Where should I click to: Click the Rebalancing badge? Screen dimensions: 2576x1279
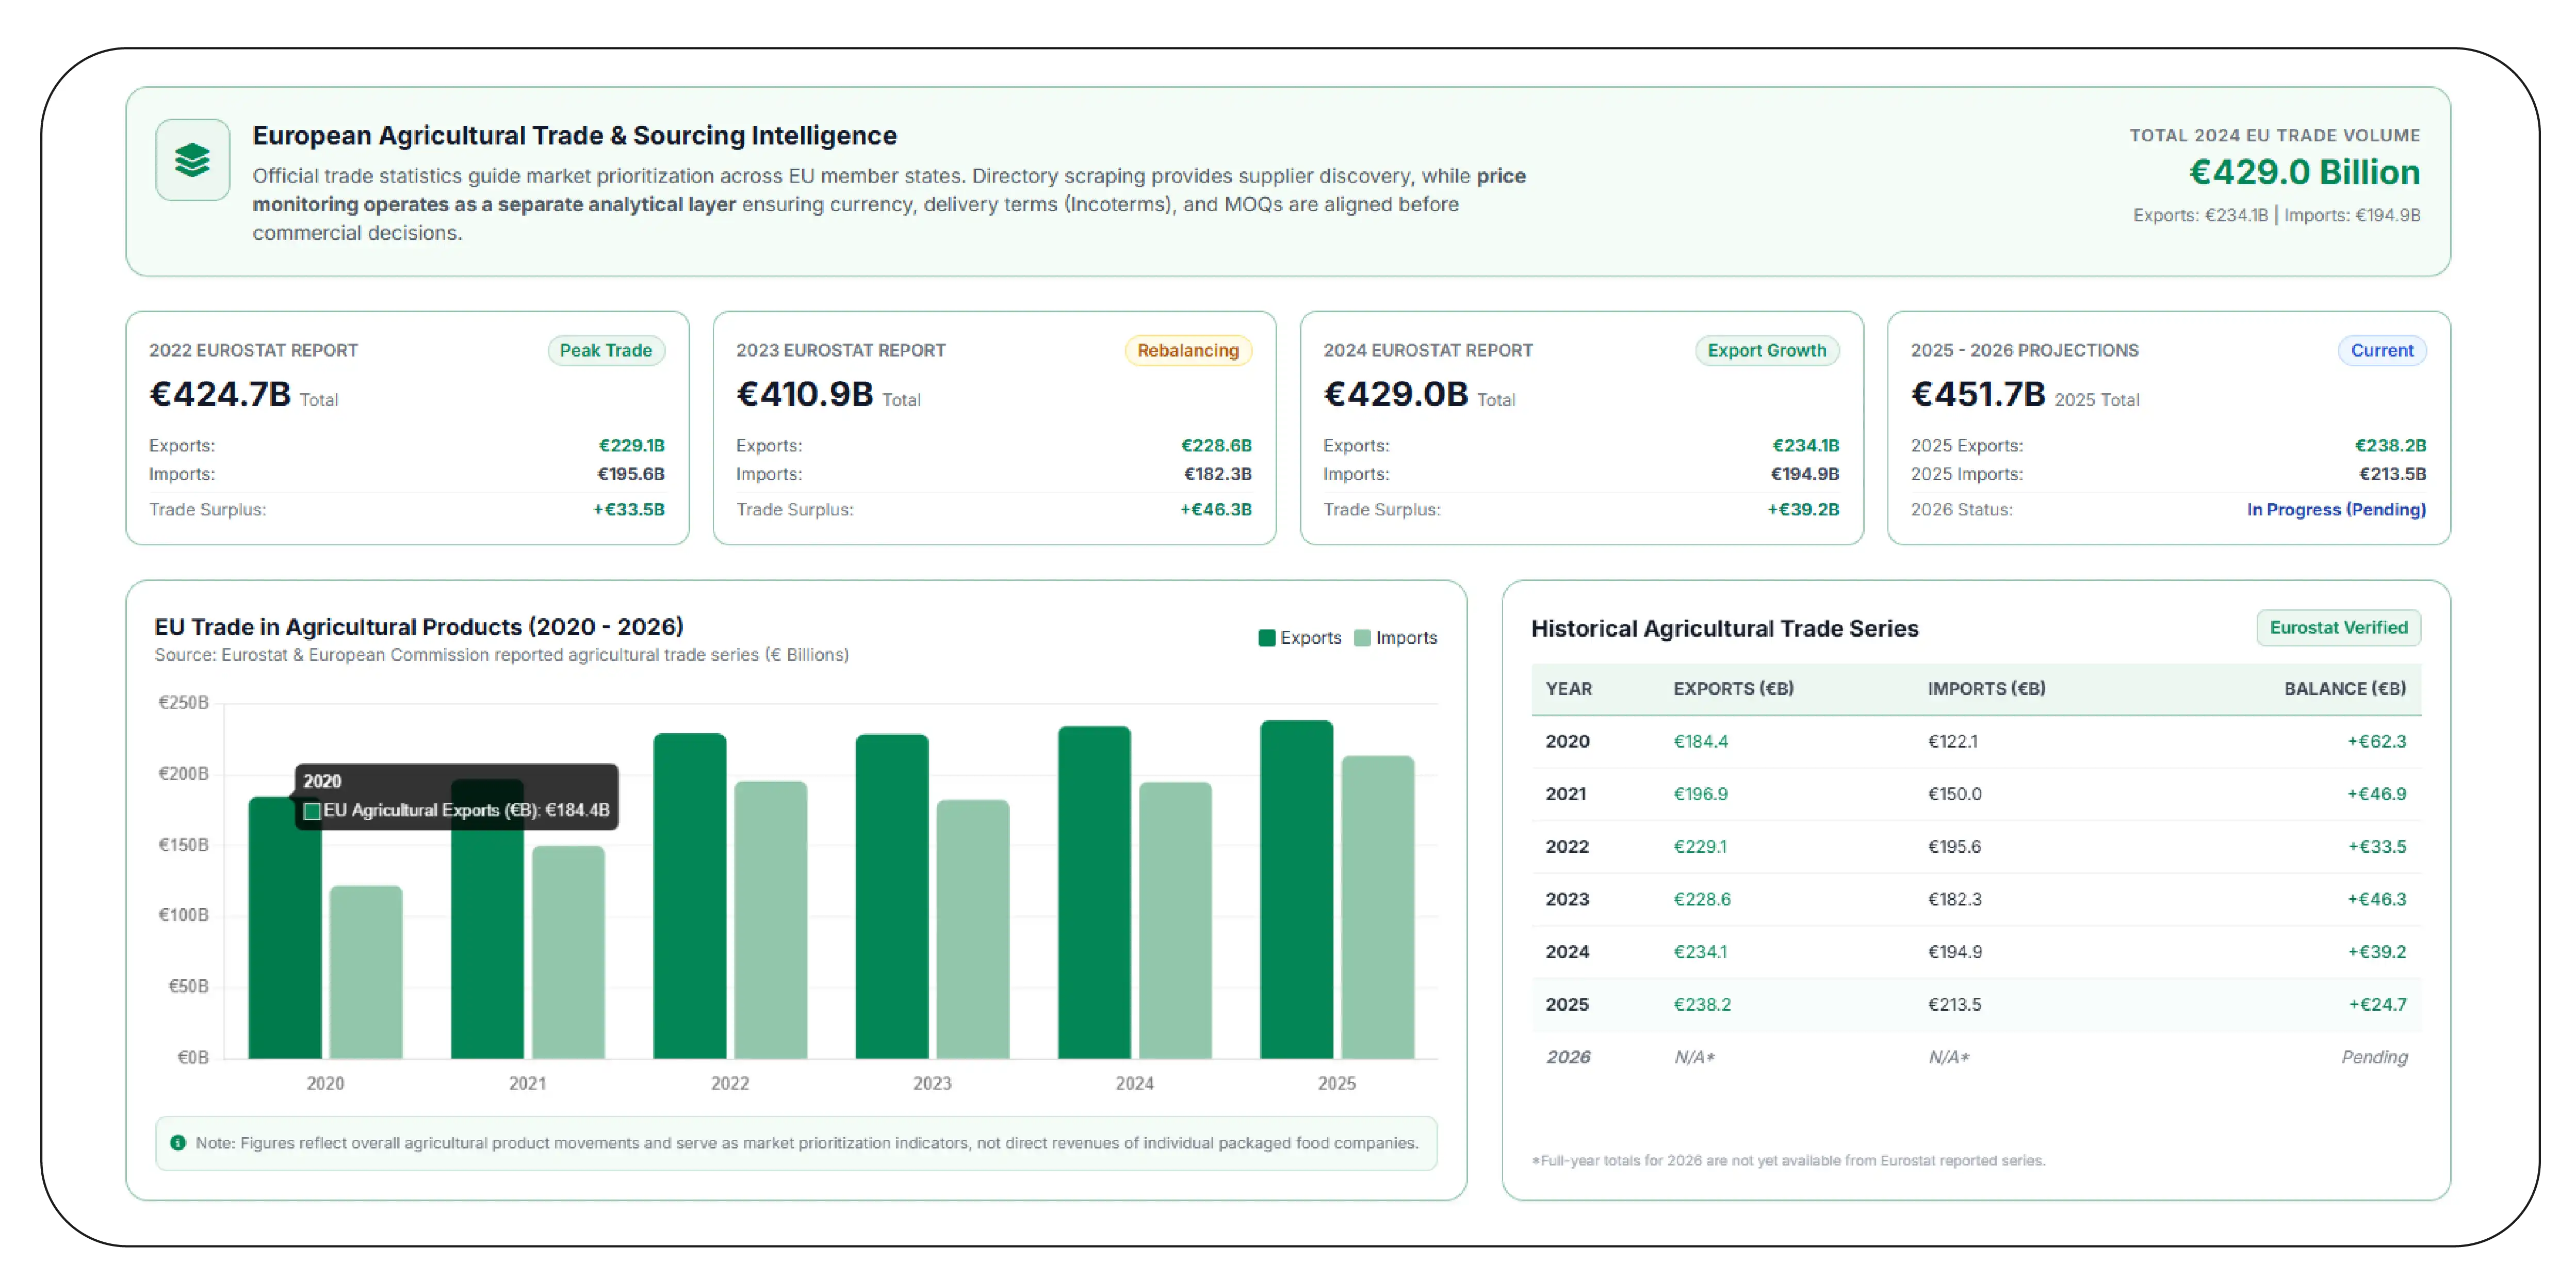1188,350
